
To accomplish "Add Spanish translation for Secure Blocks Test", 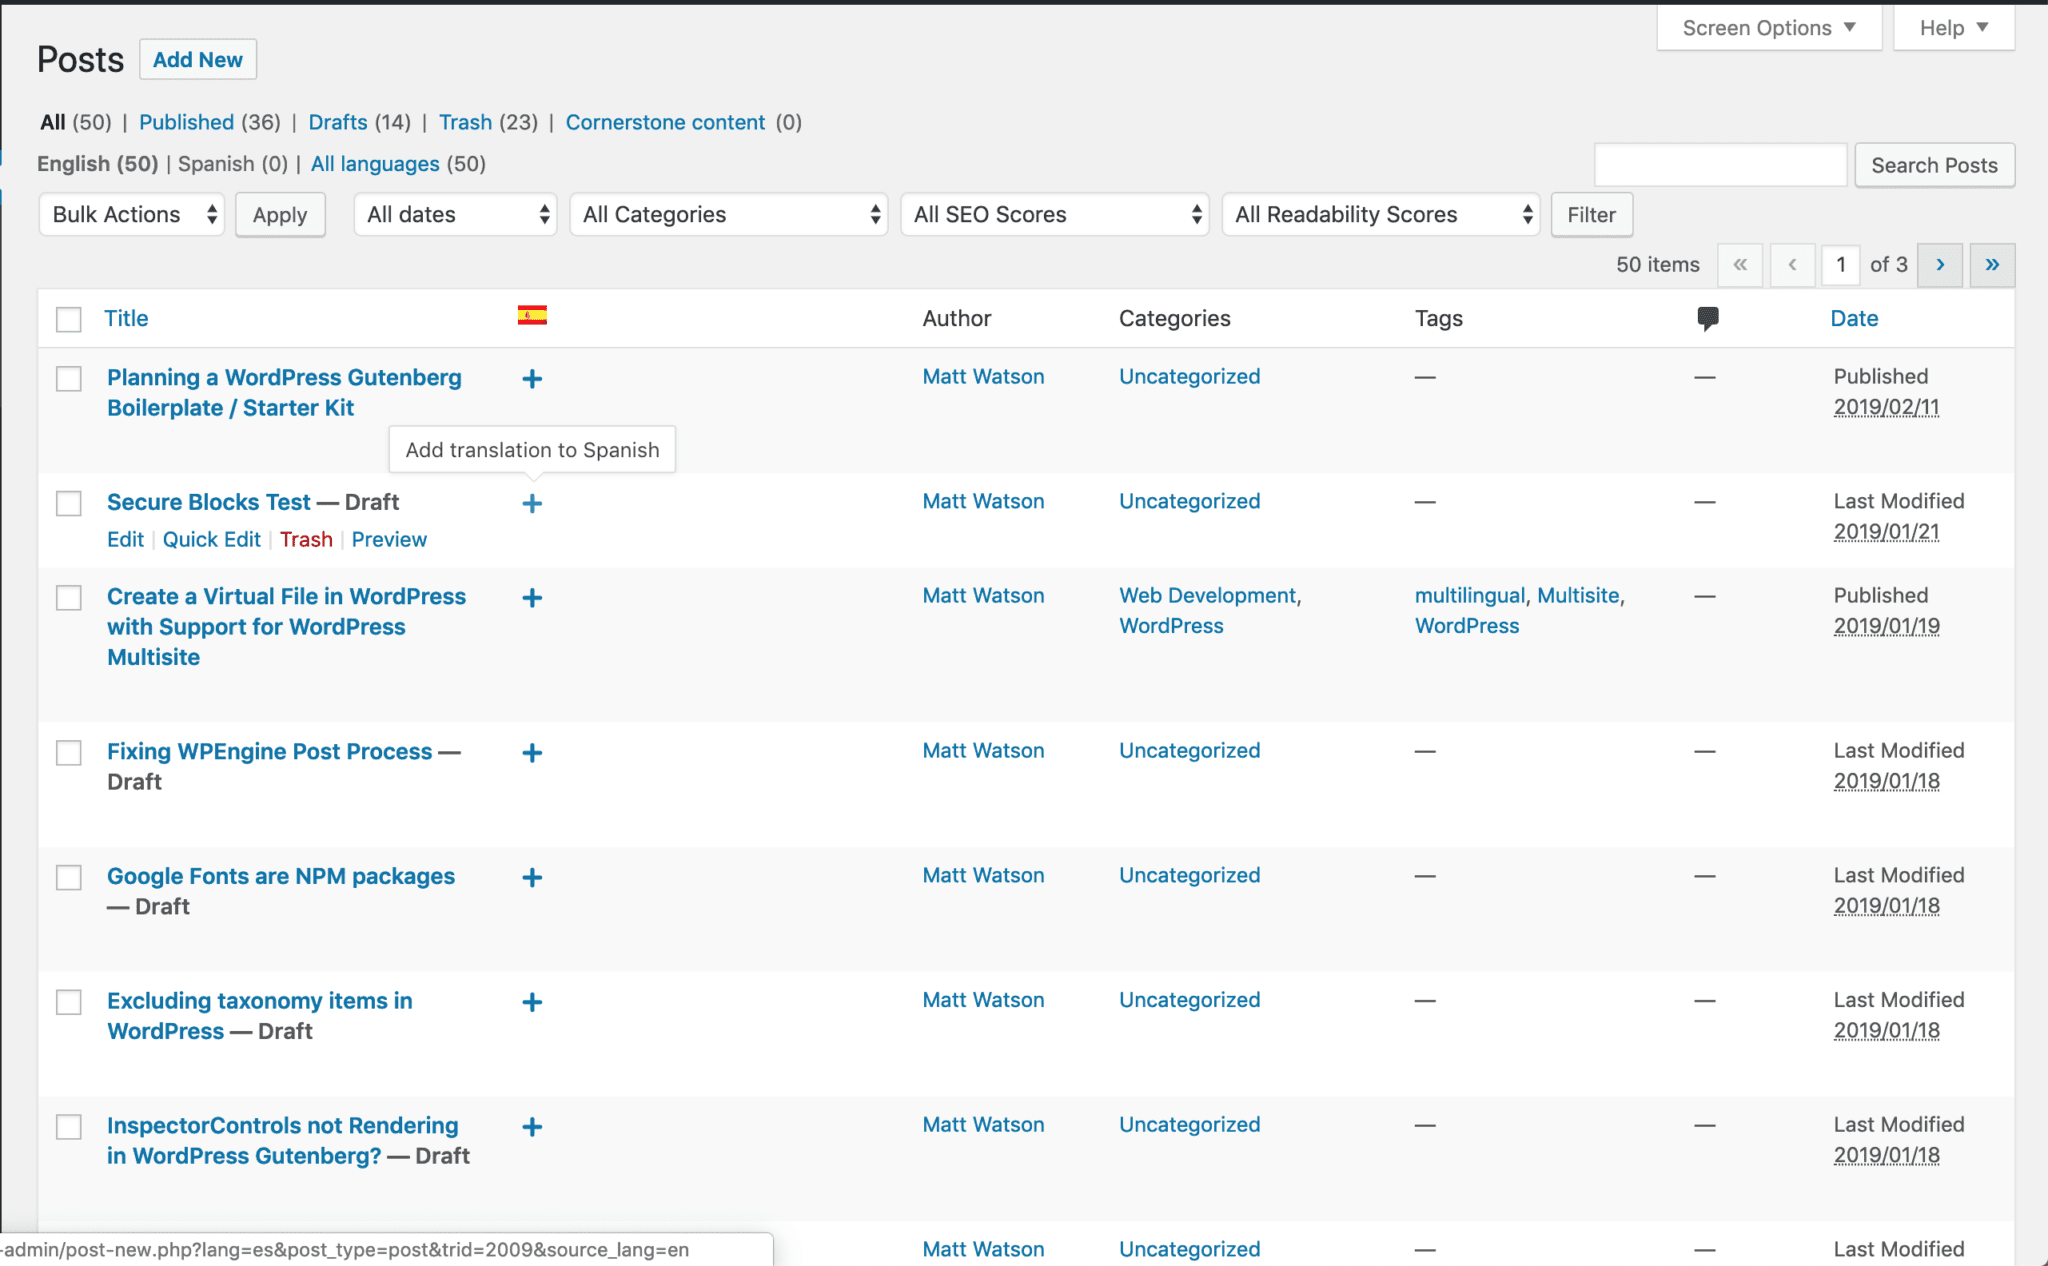I will (x=532, y=504).
